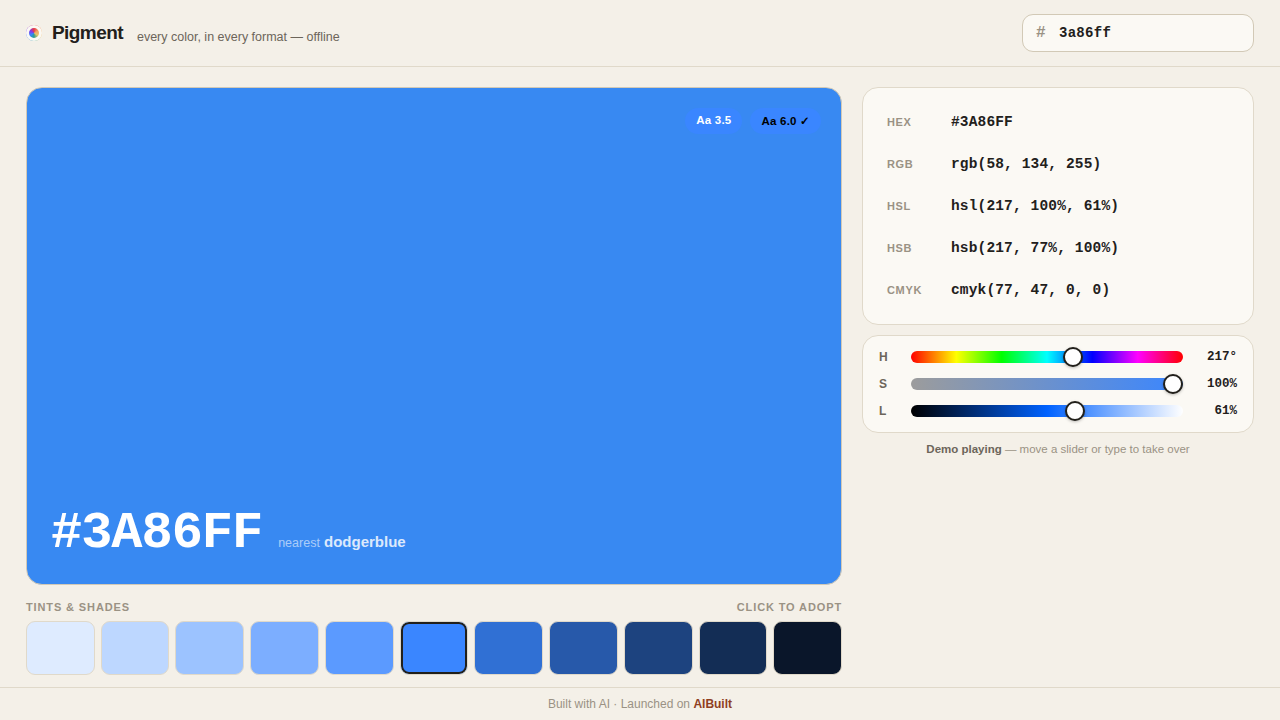The width and height of the screenshot is (1280, 720).
Task: Click the Pigment color wheel logo
Action: (x=34, y=33)
